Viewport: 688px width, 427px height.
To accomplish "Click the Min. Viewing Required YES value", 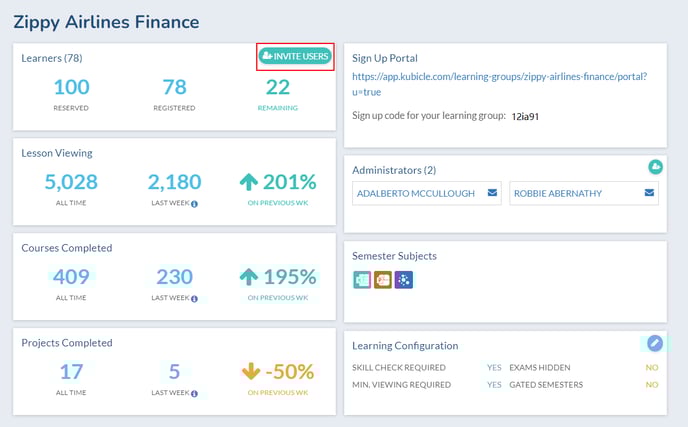I will (x=494, y=384).
